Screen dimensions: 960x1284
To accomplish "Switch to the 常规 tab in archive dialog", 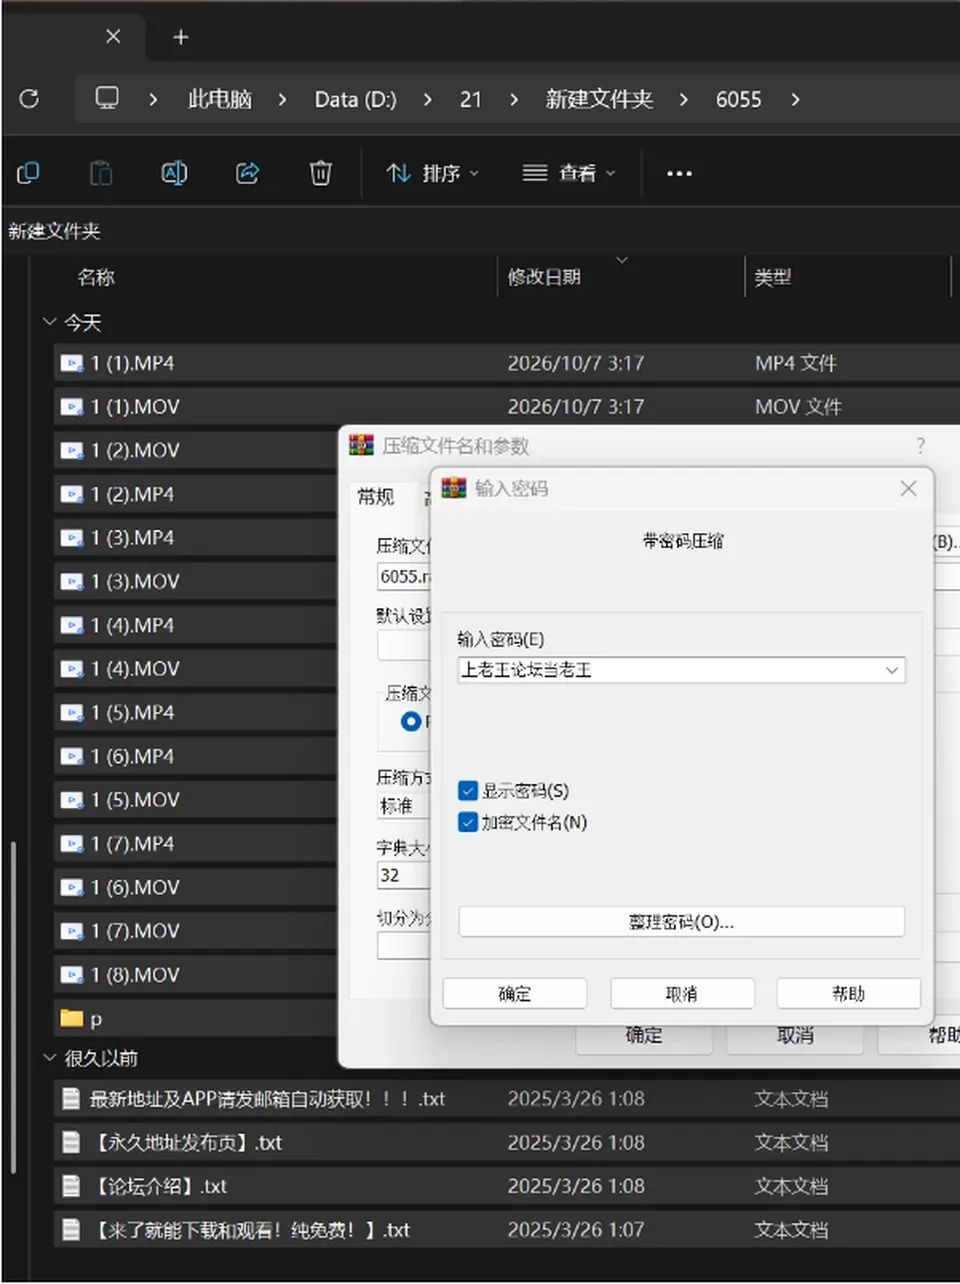I will (x=376, y=497).
